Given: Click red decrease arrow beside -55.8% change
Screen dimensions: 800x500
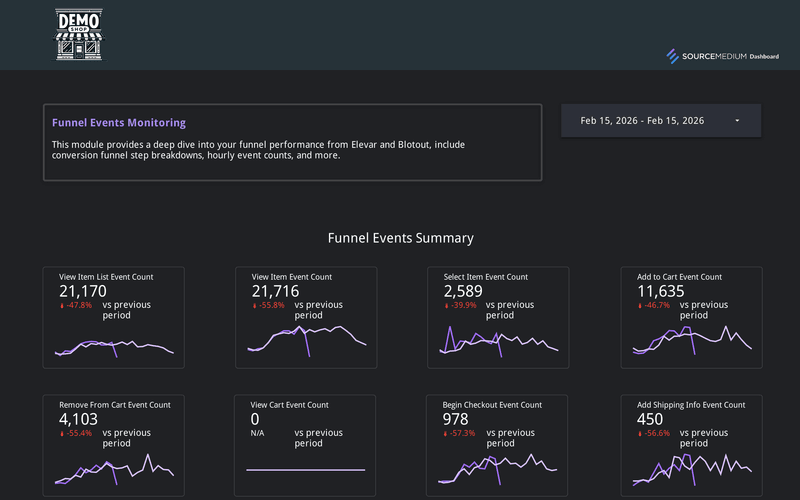Looking at the screenshot, I should (x=254, y=306).
